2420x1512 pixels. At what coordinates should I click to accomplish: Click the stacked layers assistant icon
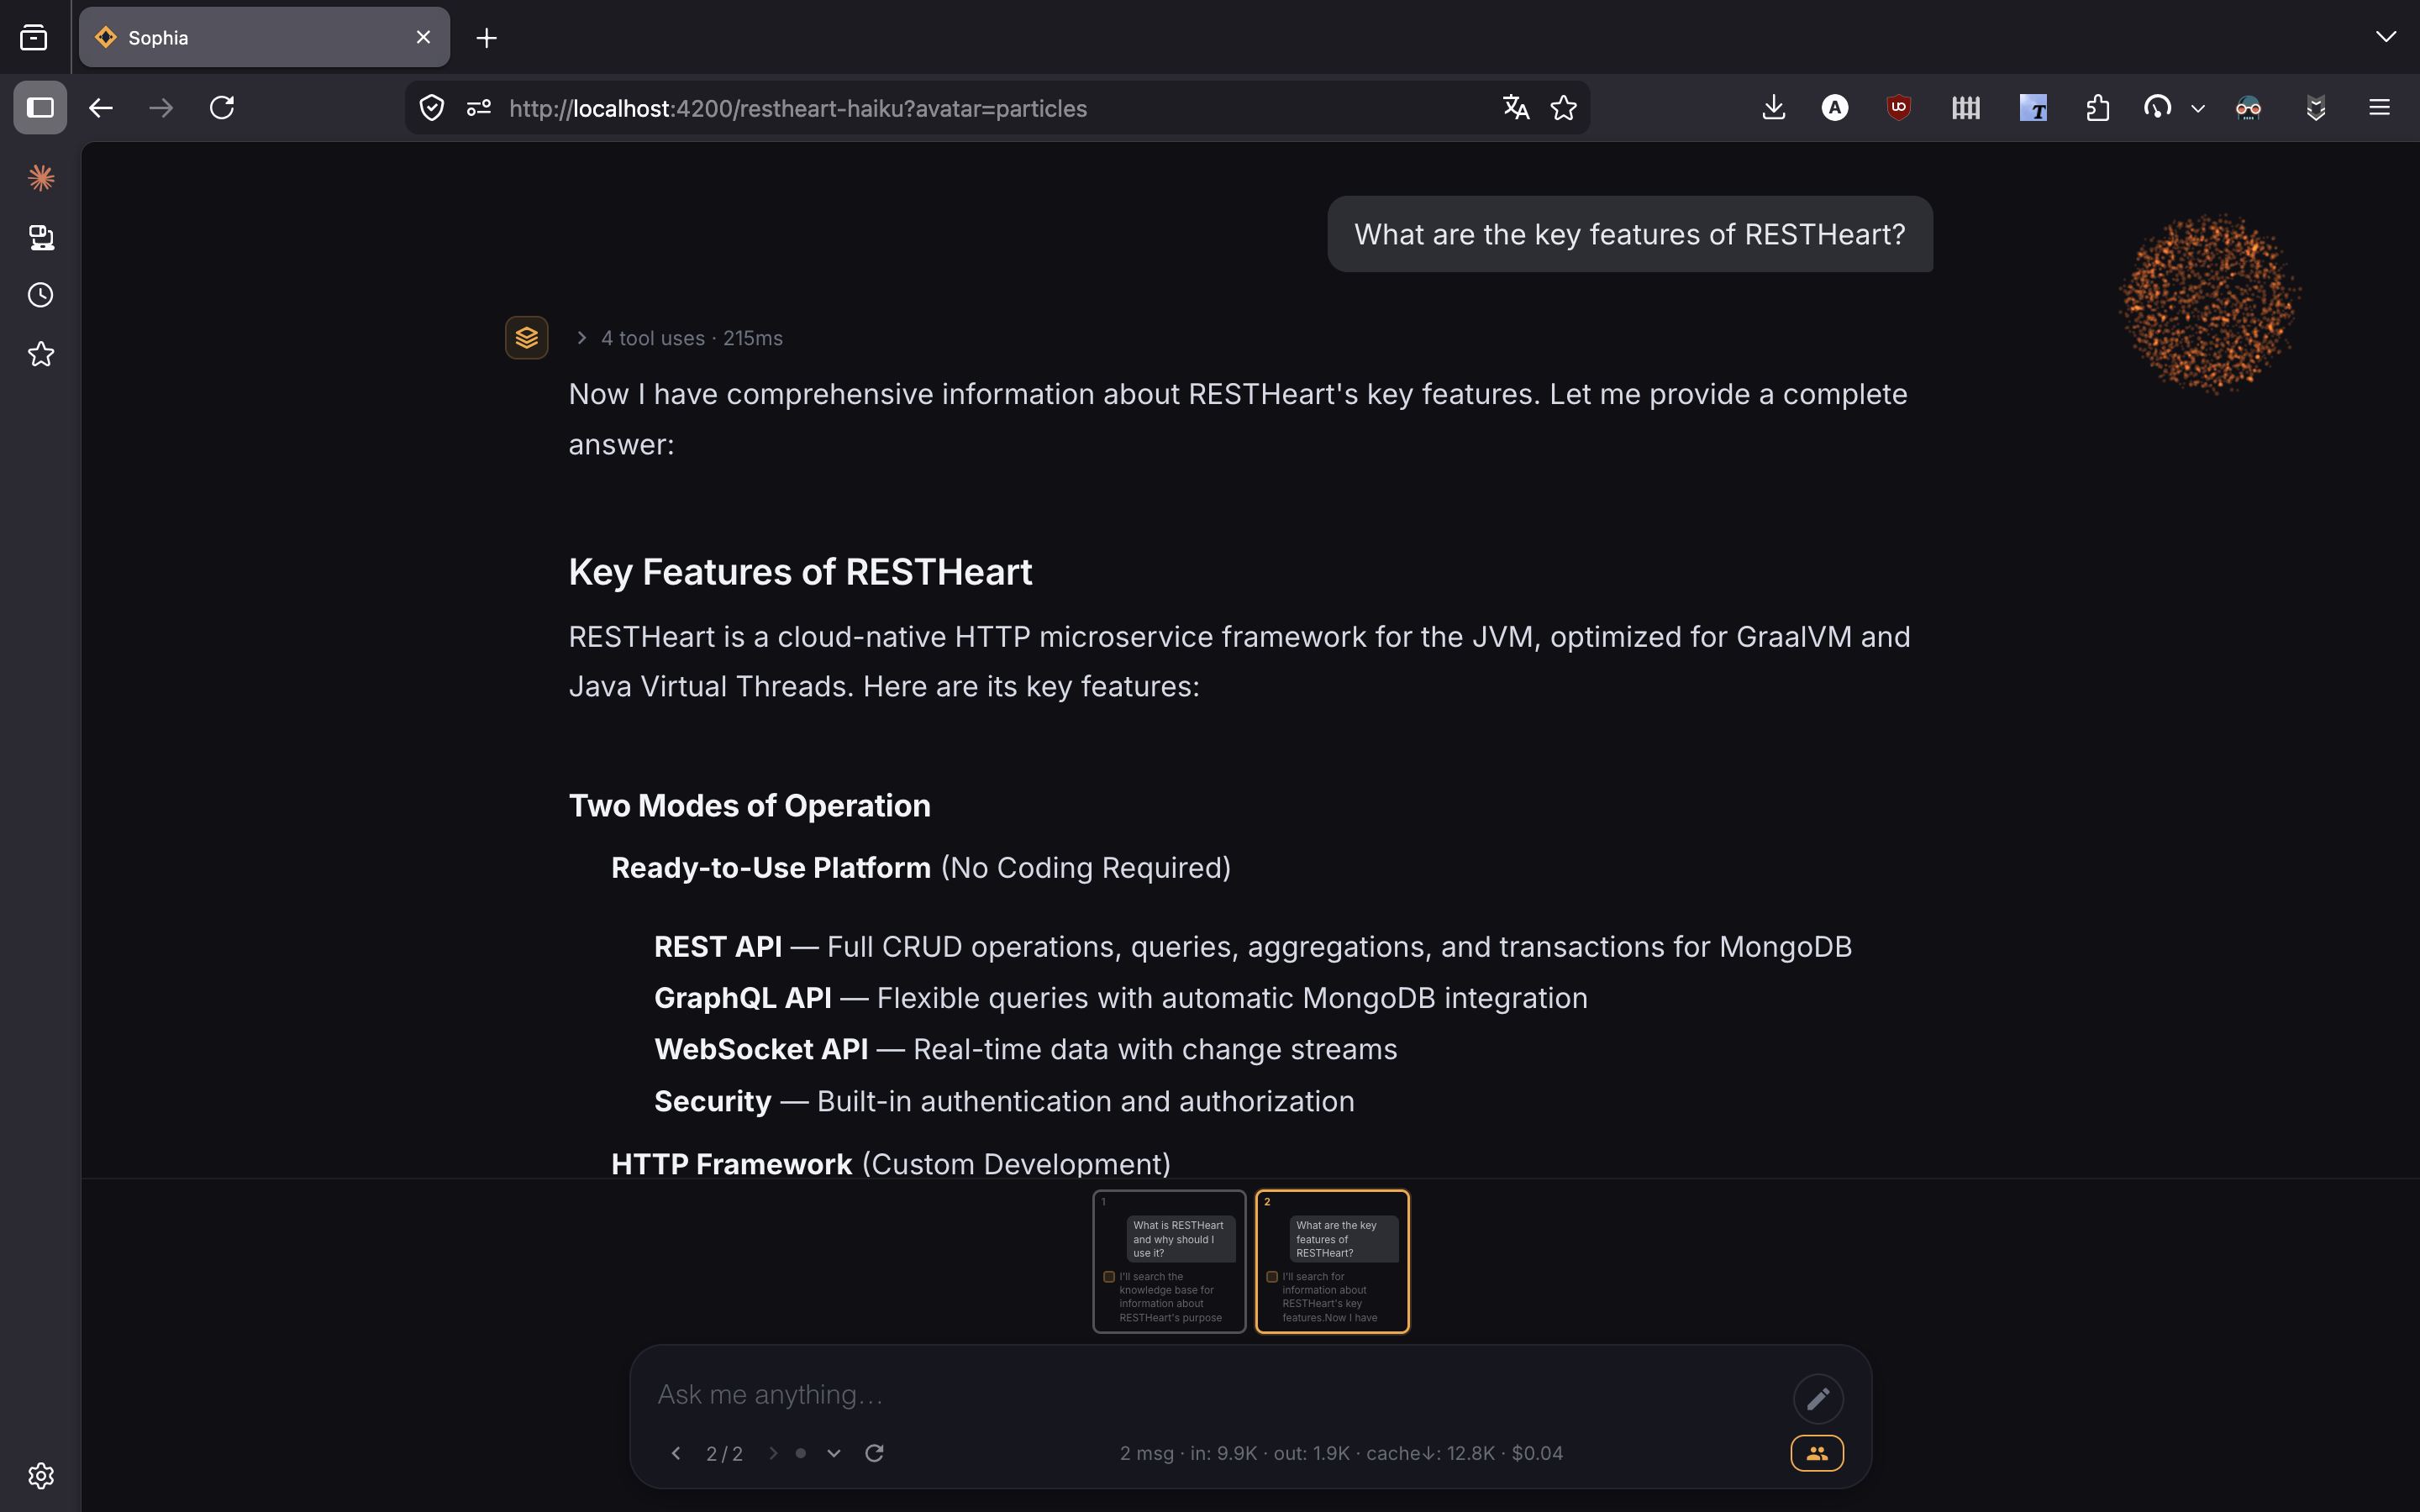[x=527, y=338]
